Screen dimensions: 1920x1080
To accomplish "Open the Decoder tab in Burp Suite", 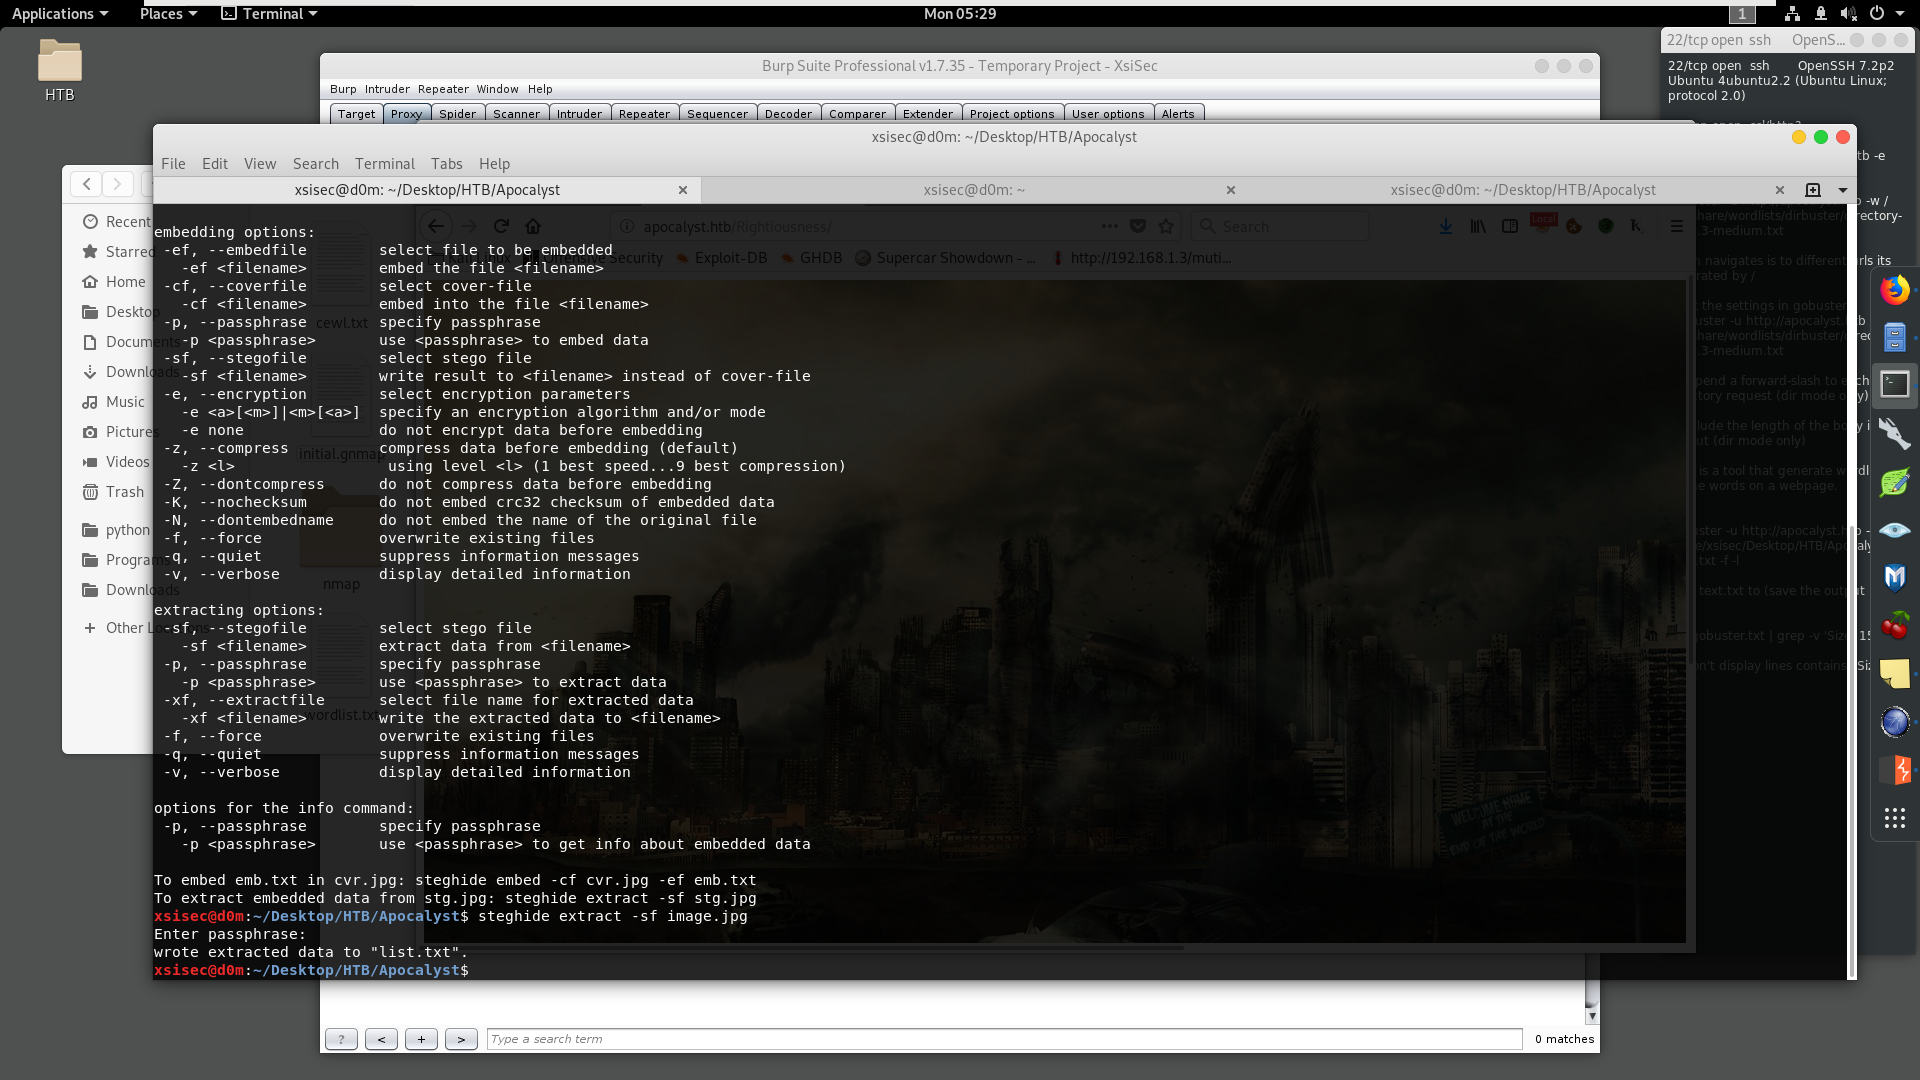I will [788, 114].
